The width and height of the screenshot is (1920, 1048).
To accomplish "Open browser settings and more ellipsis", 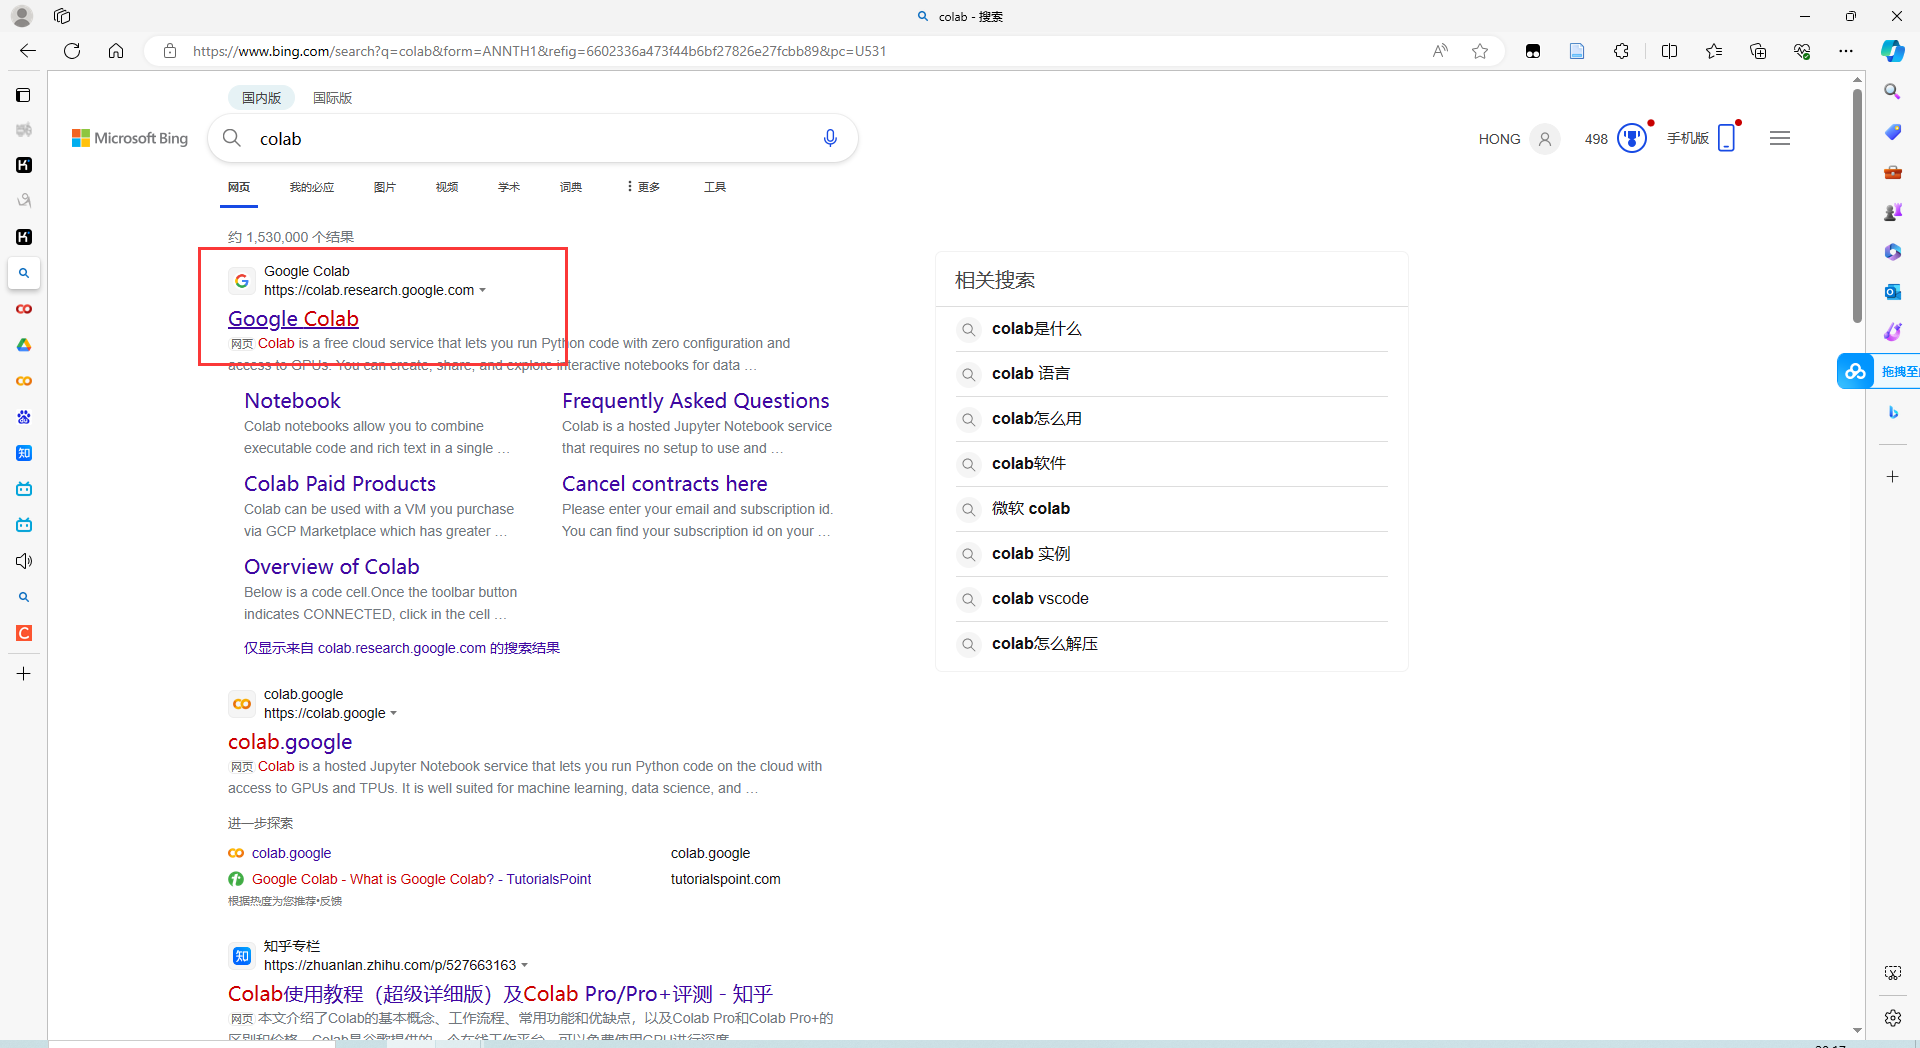I will click(x=1846, y=51).
